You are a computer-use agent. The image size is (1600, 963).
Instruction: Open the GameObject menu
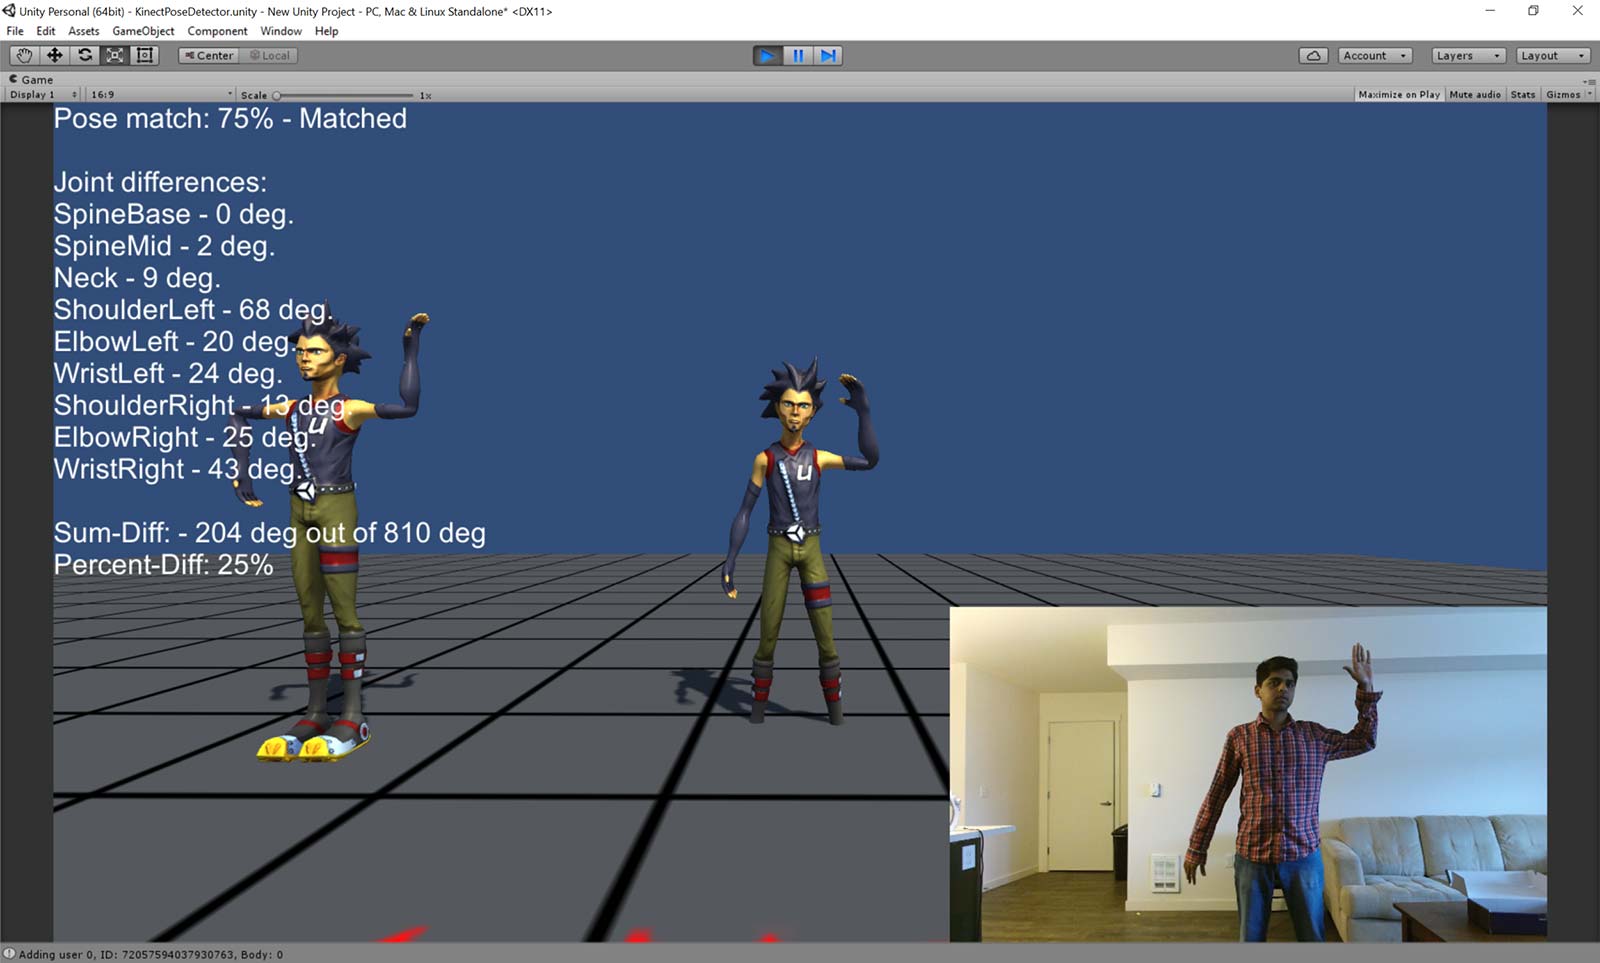click(143, 31)
